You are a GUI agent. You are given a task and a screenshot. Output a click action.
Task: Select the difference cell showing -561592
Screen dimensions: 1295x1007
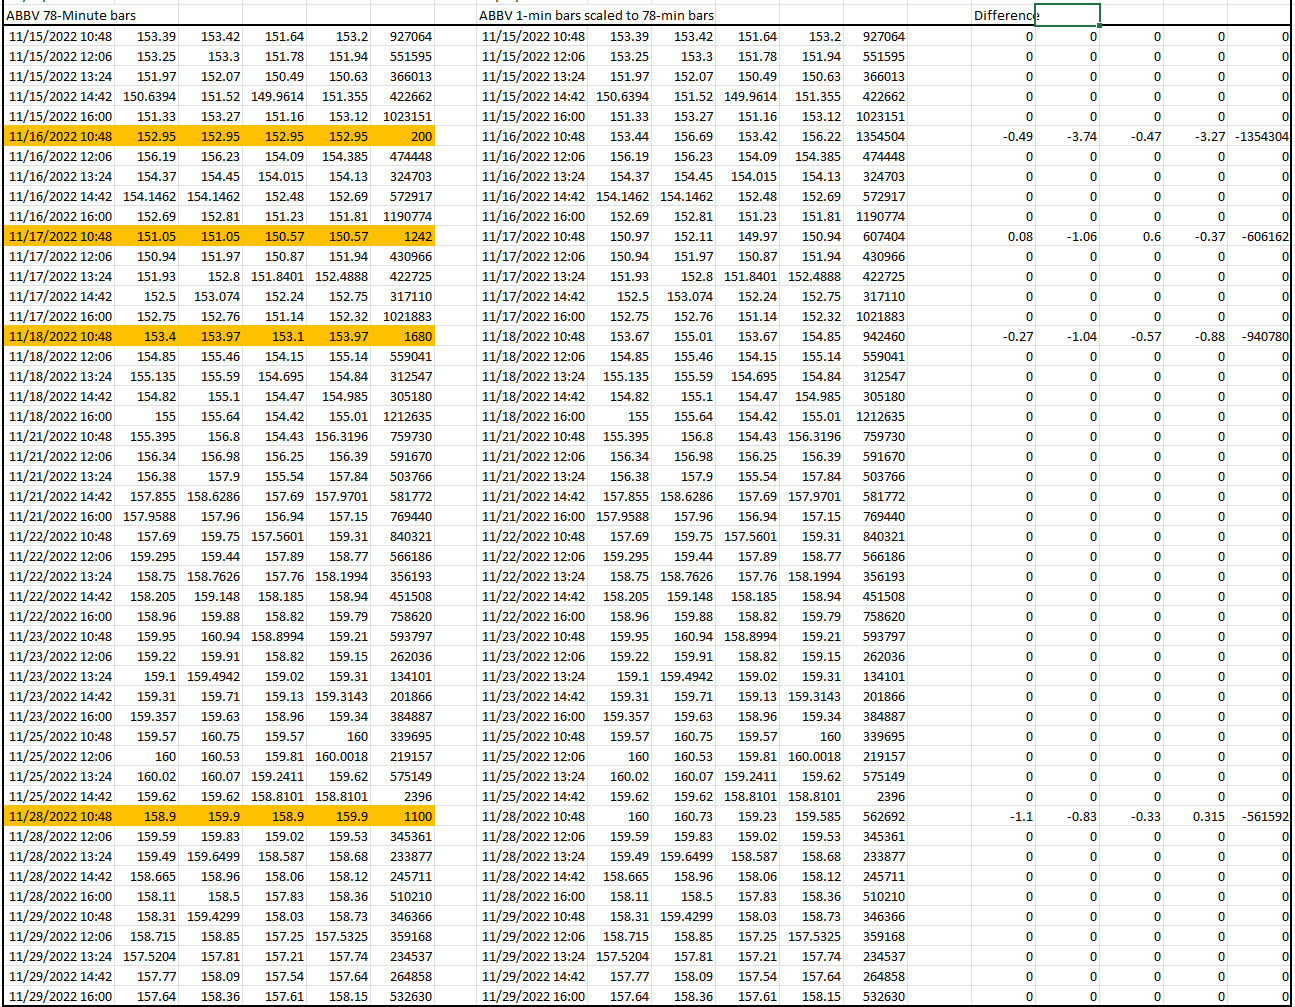click(x=1263, y=816)
